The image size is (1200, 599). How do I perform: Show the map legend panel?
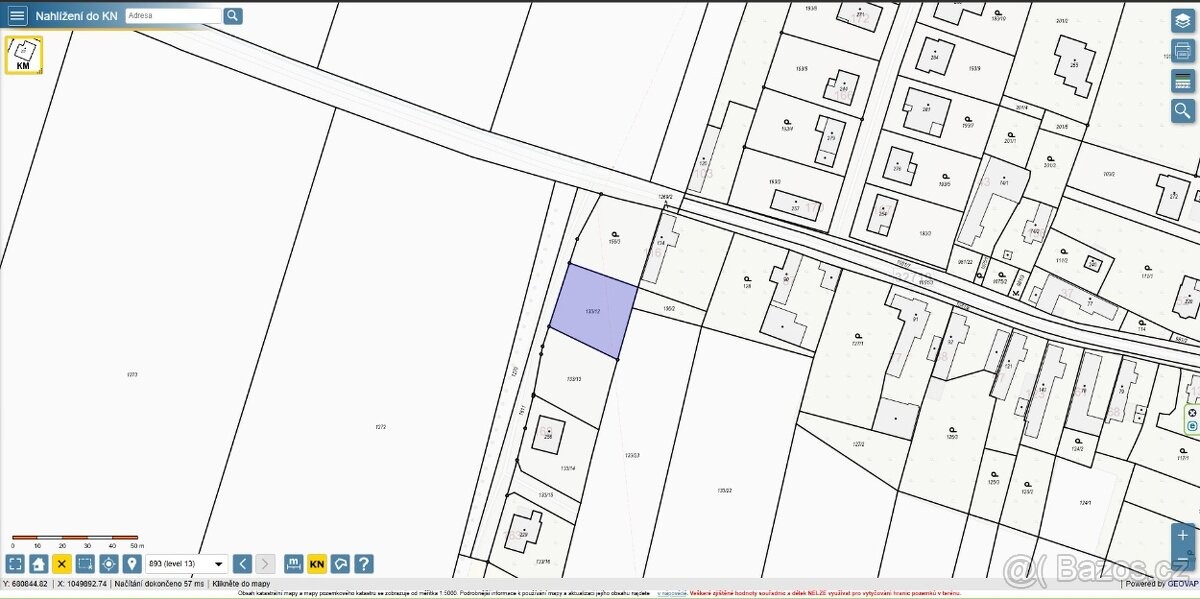(1183, 81)
